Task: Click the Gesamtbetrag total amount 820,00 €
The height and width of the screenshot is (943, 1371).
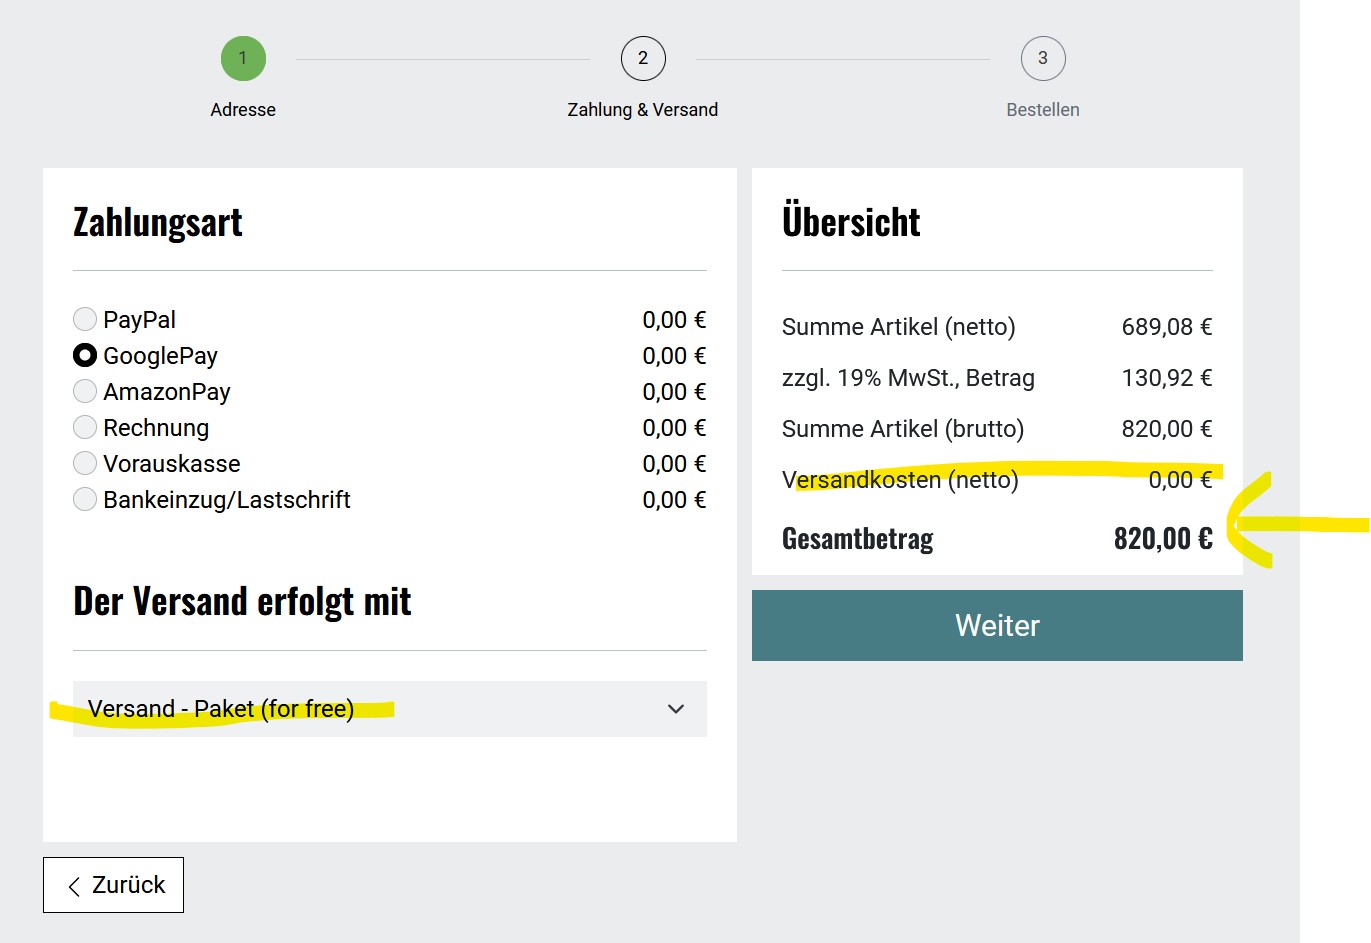Action: [x=1163, y=539]
